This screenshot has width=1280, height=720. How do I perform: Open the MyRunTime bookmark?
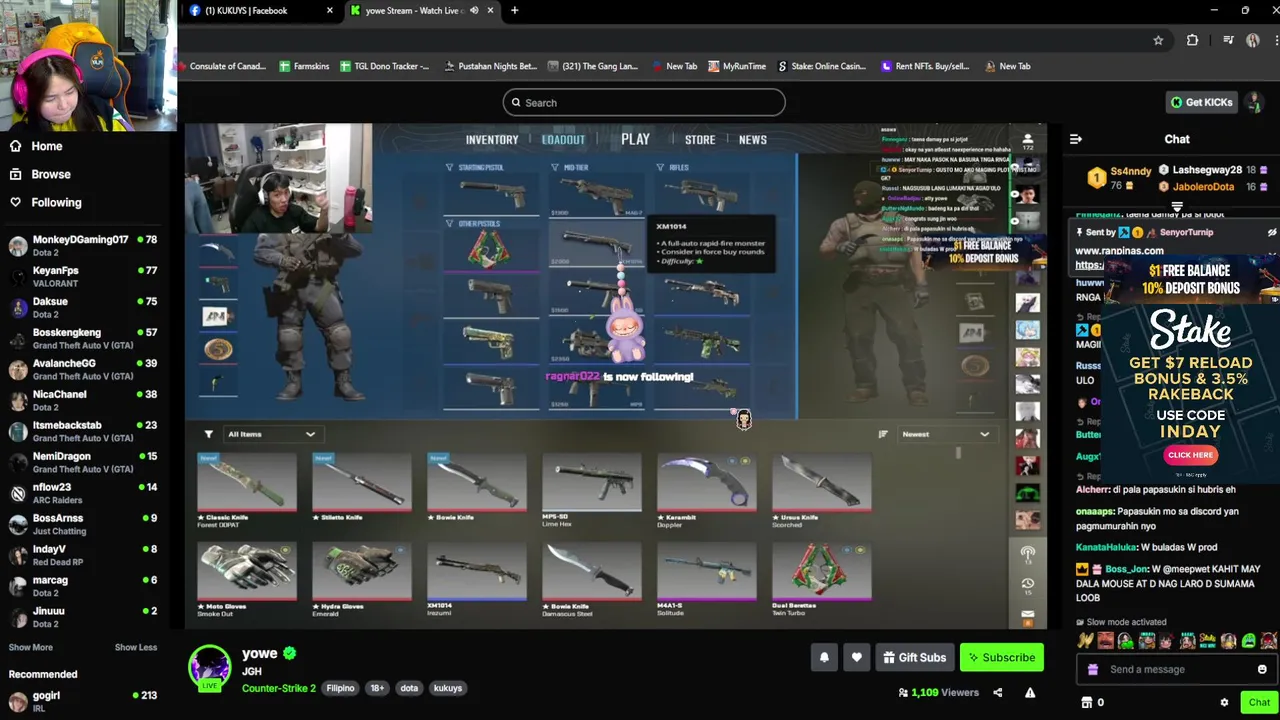736,66
